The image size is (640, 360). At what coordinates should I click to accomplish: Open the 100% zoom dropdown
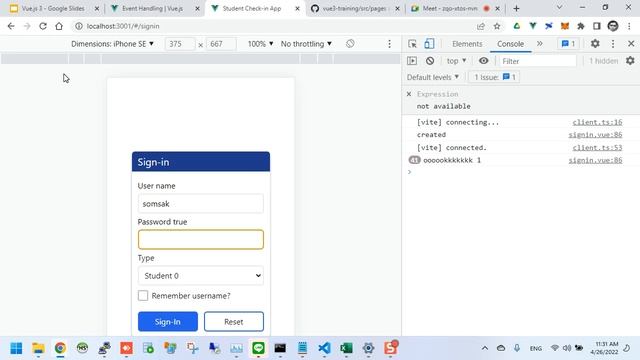[x=260, y=44]
